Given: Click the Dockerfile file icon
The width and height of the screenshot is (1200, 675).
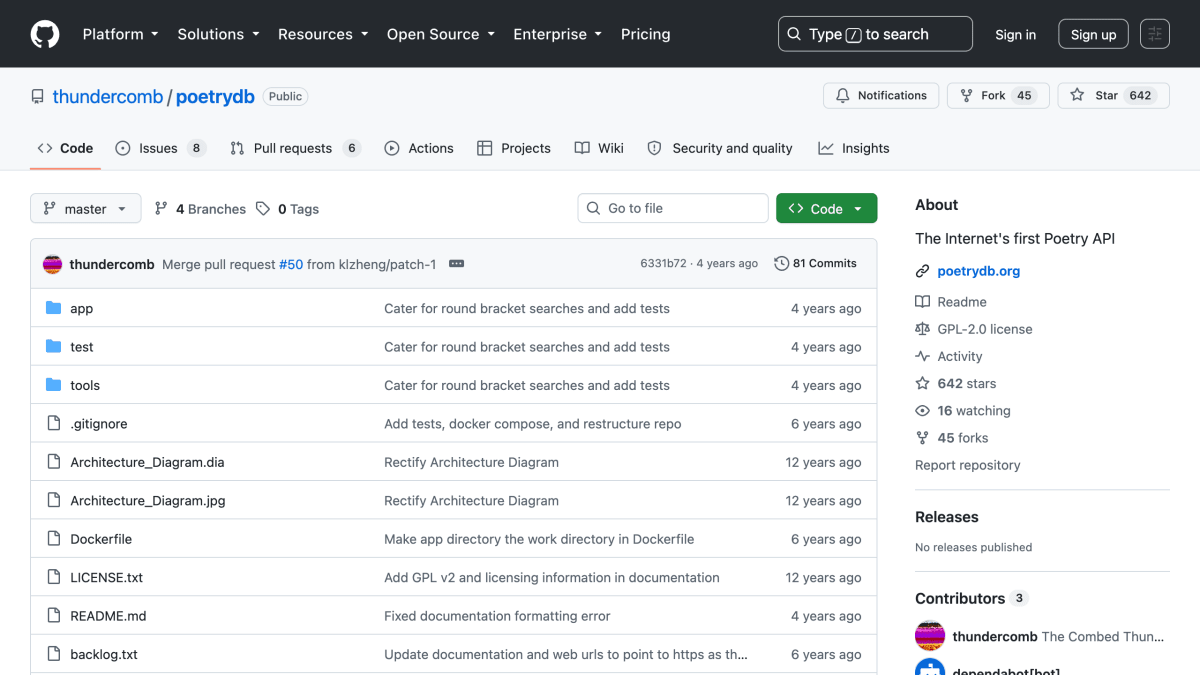Looking at the screenshot, I should (54, 538).
